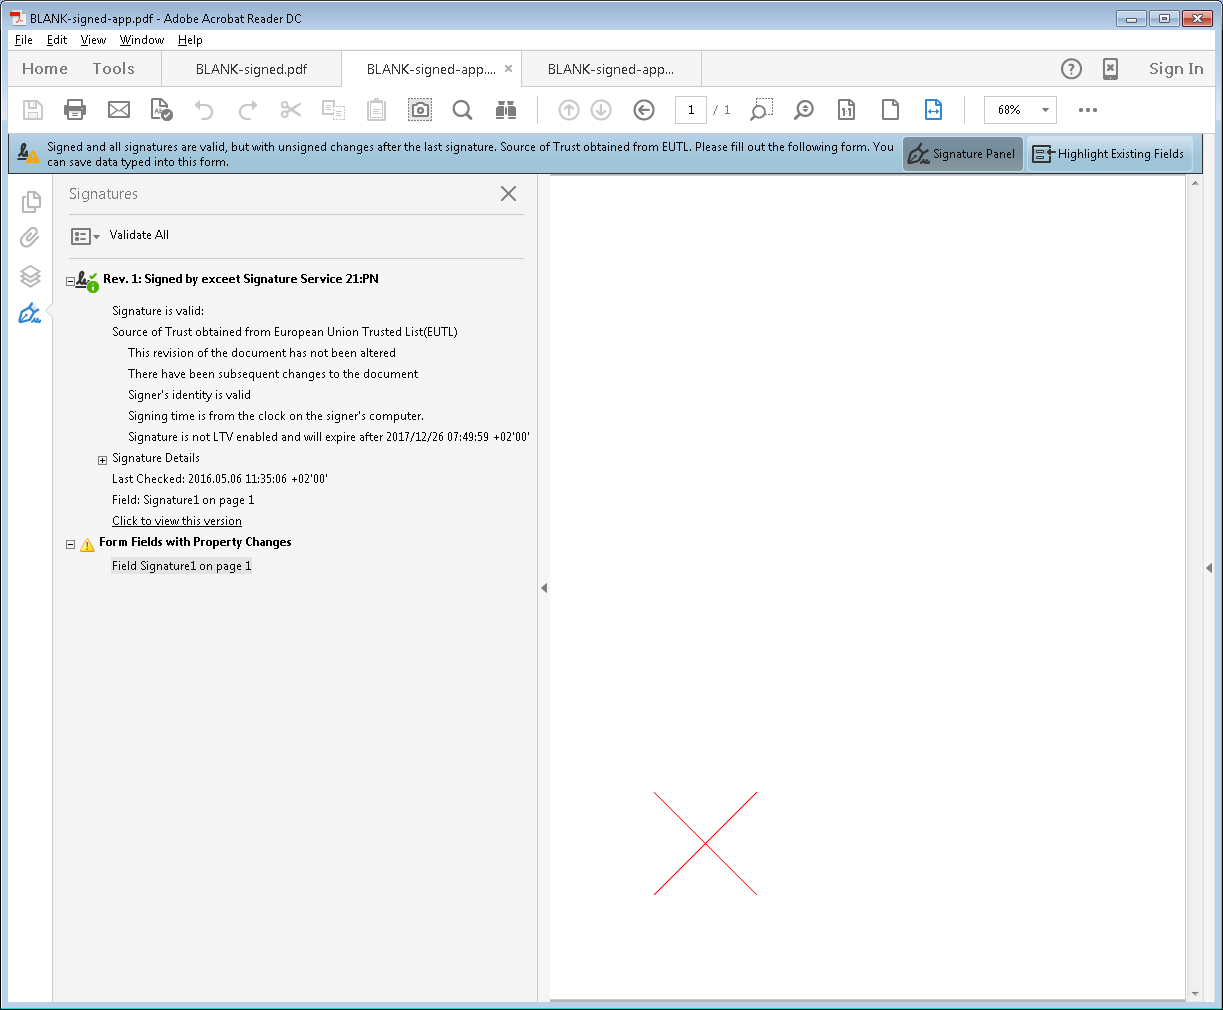Image resolution: width=1223 pixels, height=1010 pixels.
Task: Open the Attachments sidebar paperclip icon
Action: tap(31, 237)
